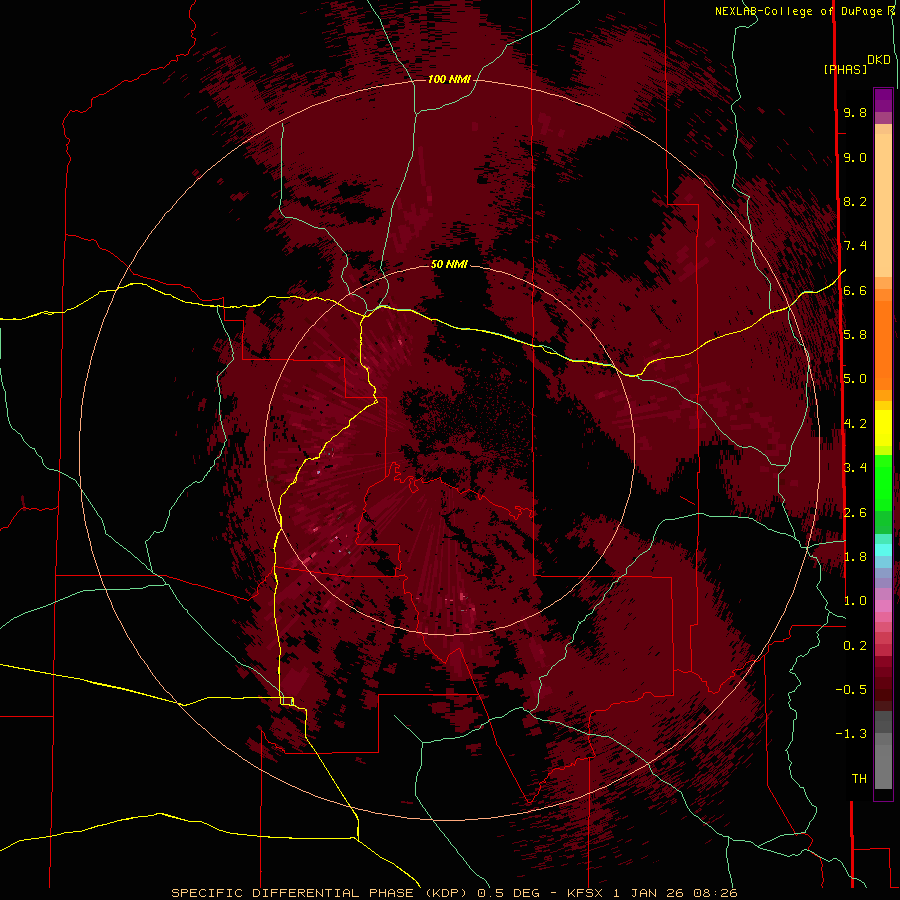Select the 4.2 value on color scale
Screen dimensions: 900x900
point(855,424)
